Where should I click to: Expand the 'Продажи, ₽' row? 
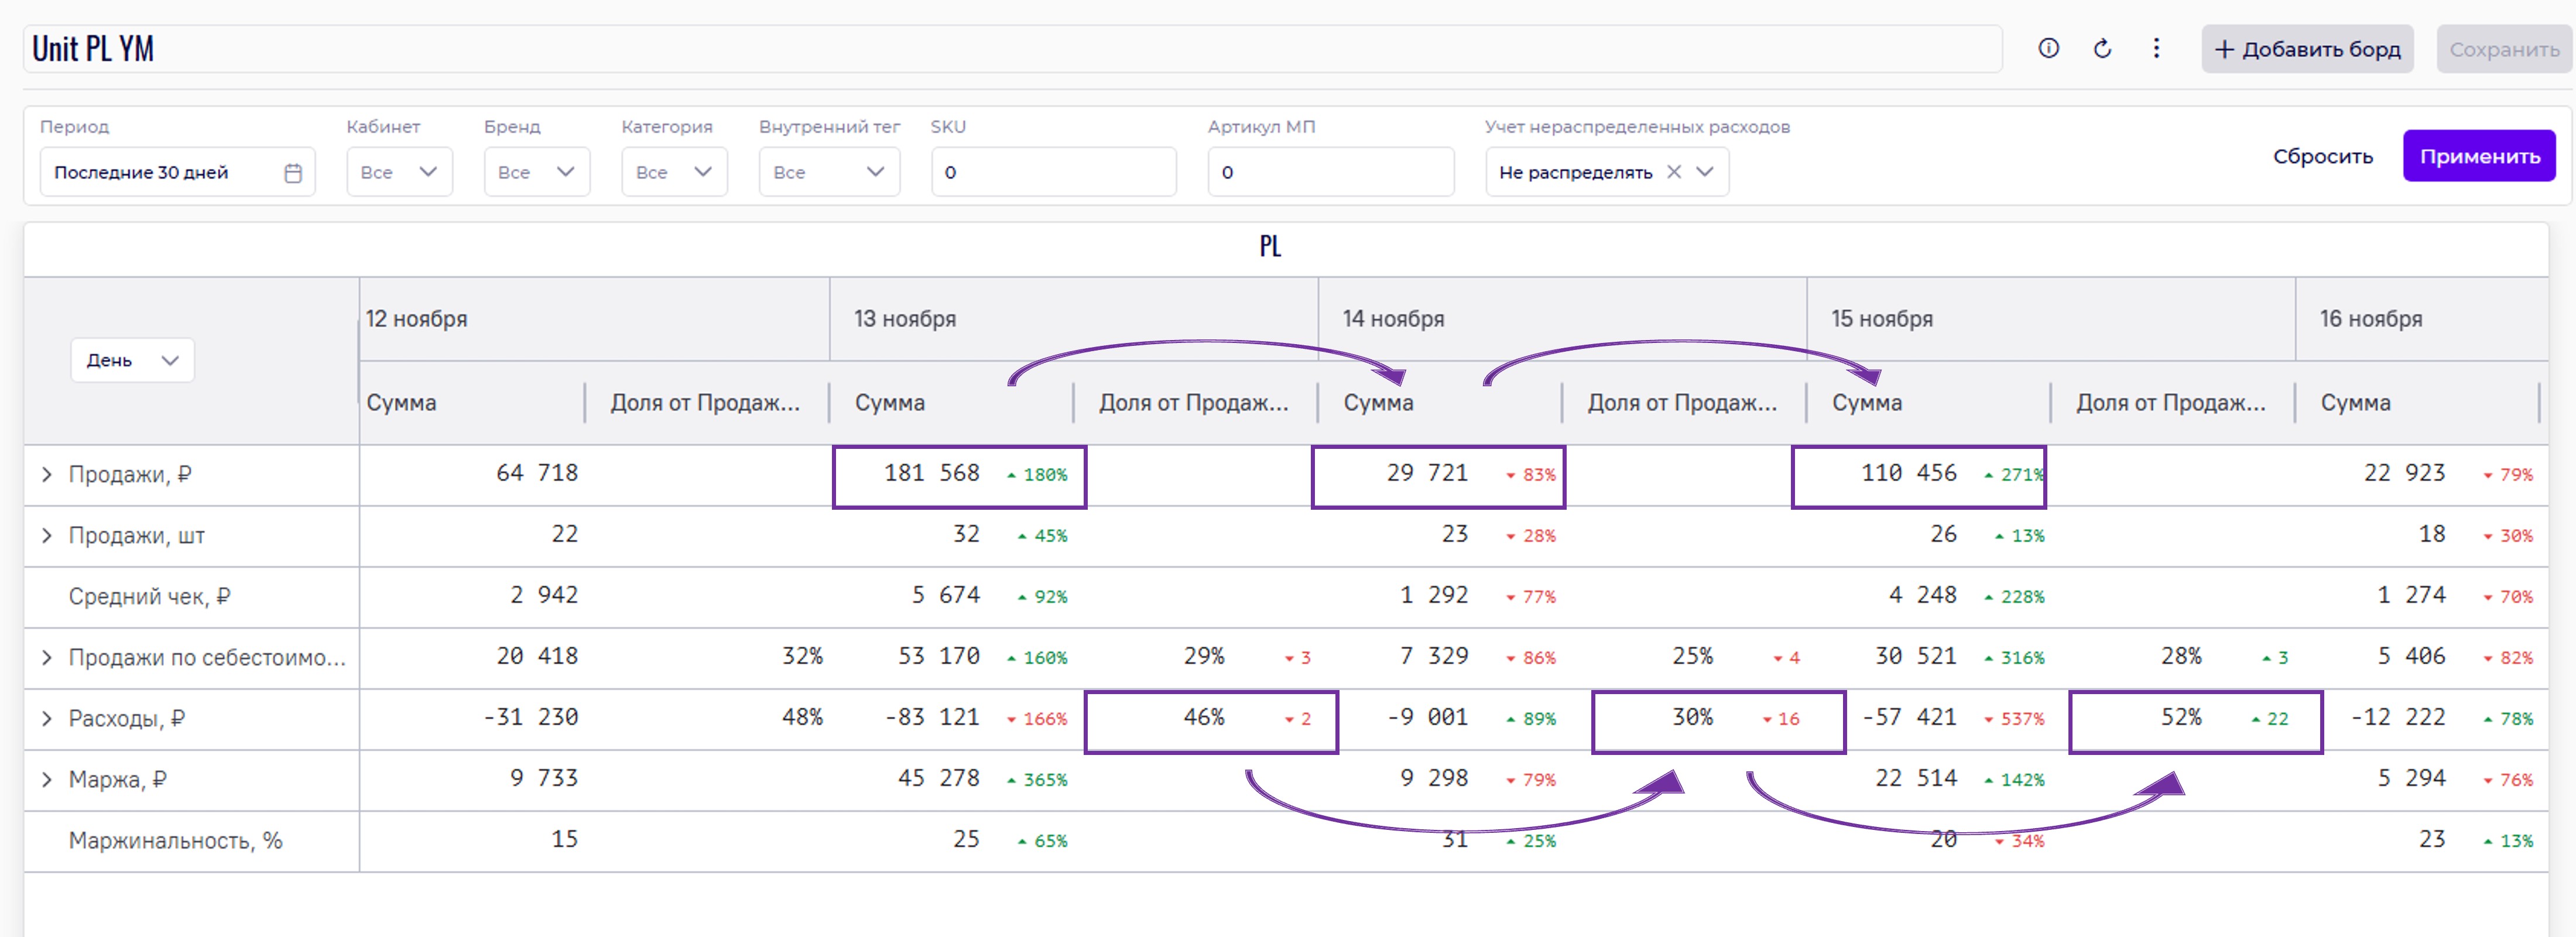pos(46,475)
